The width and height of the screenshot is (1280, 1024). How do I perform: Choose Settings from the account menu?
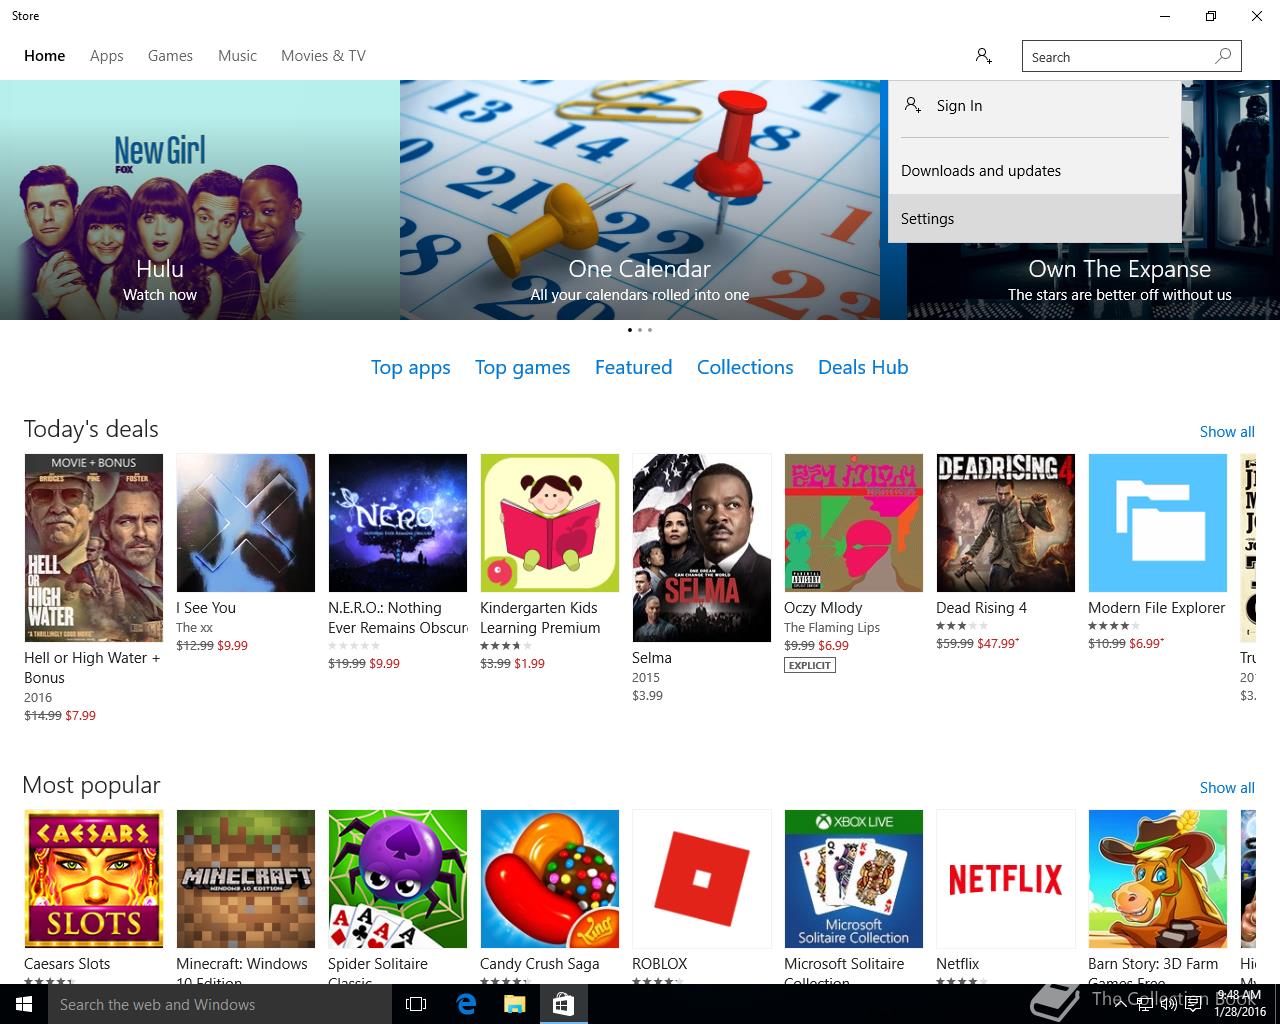point(1034,218)
